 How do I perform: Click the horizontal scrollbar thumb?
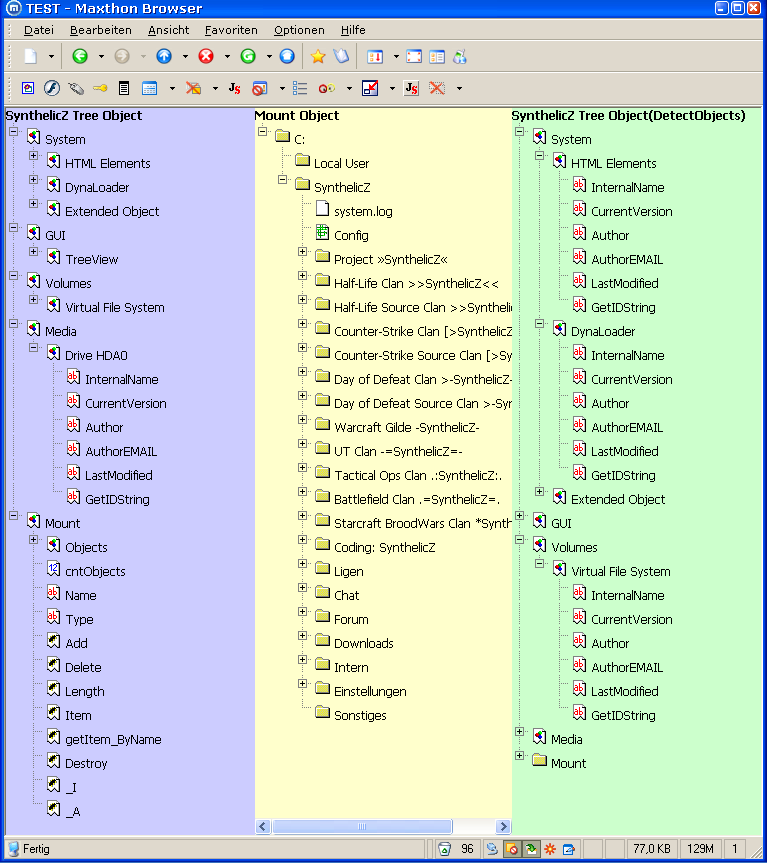point(362,827)
